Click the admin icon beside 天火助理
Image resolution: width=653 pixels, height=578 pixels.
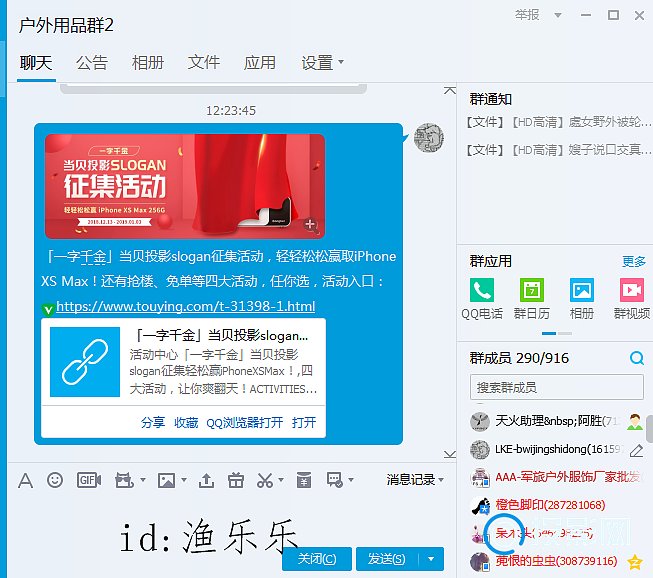point(635,422)
